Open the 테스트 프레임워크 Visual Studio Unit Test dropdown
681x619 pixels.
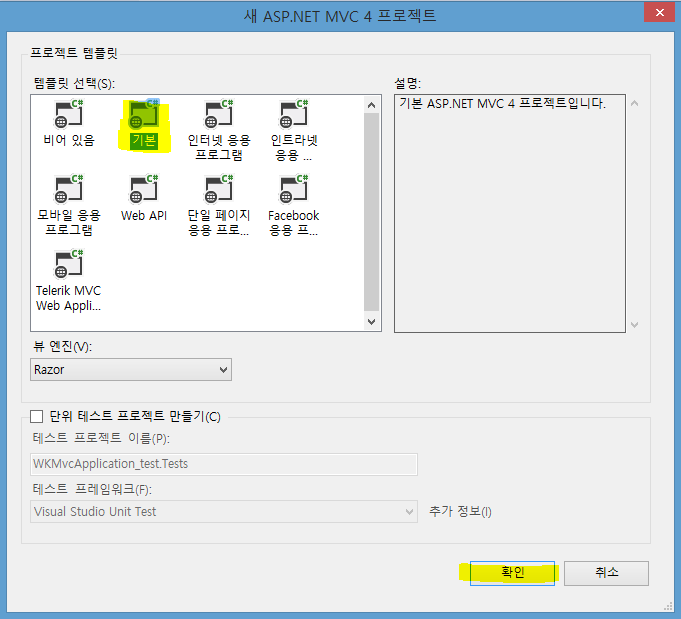click(224, 512)
